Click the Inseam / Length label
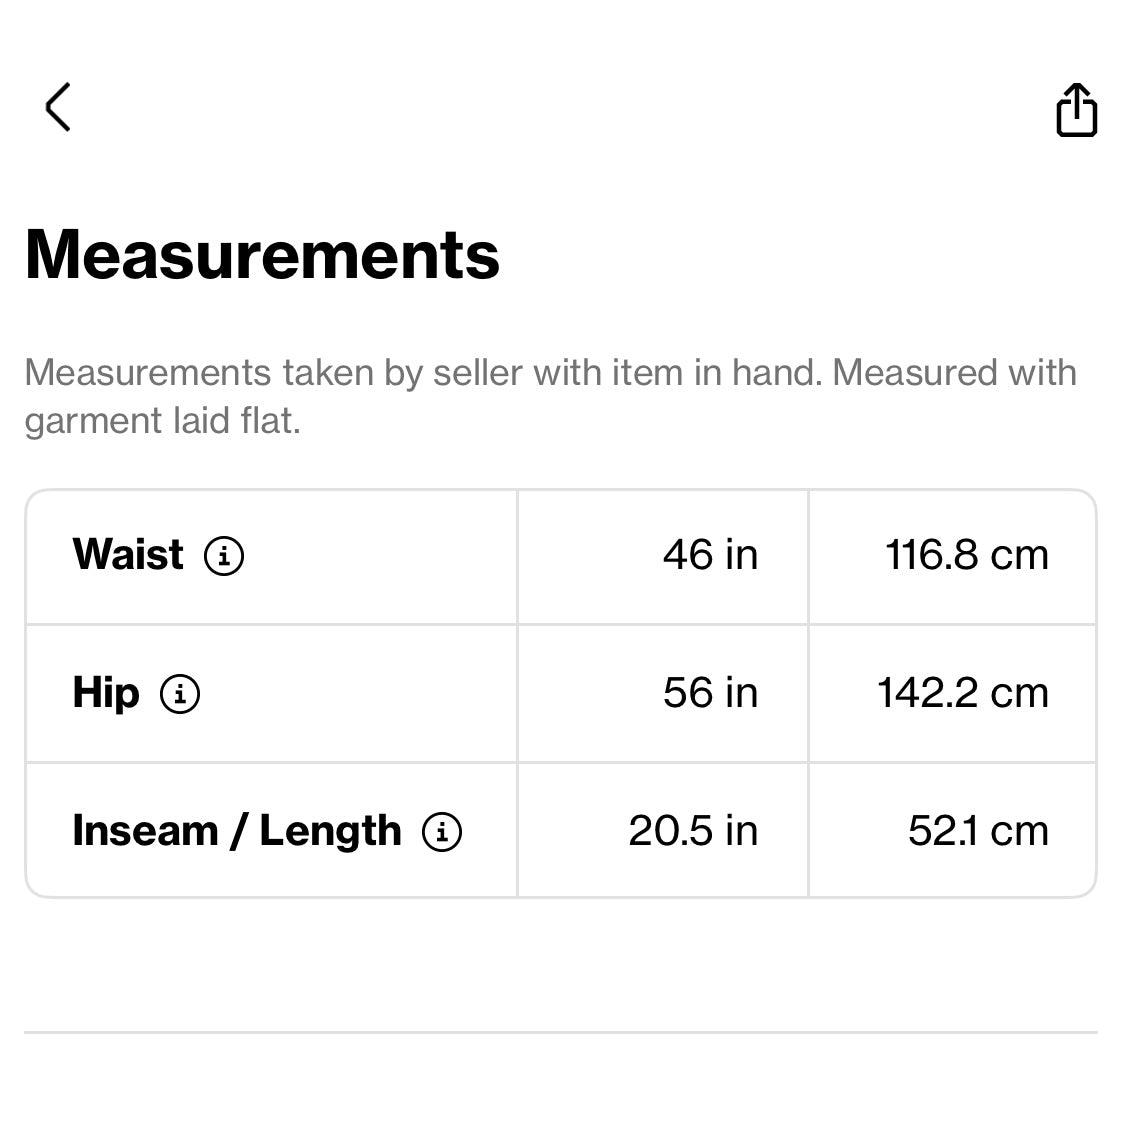The image size is (1122, 1122). click(x=237, y=831)
